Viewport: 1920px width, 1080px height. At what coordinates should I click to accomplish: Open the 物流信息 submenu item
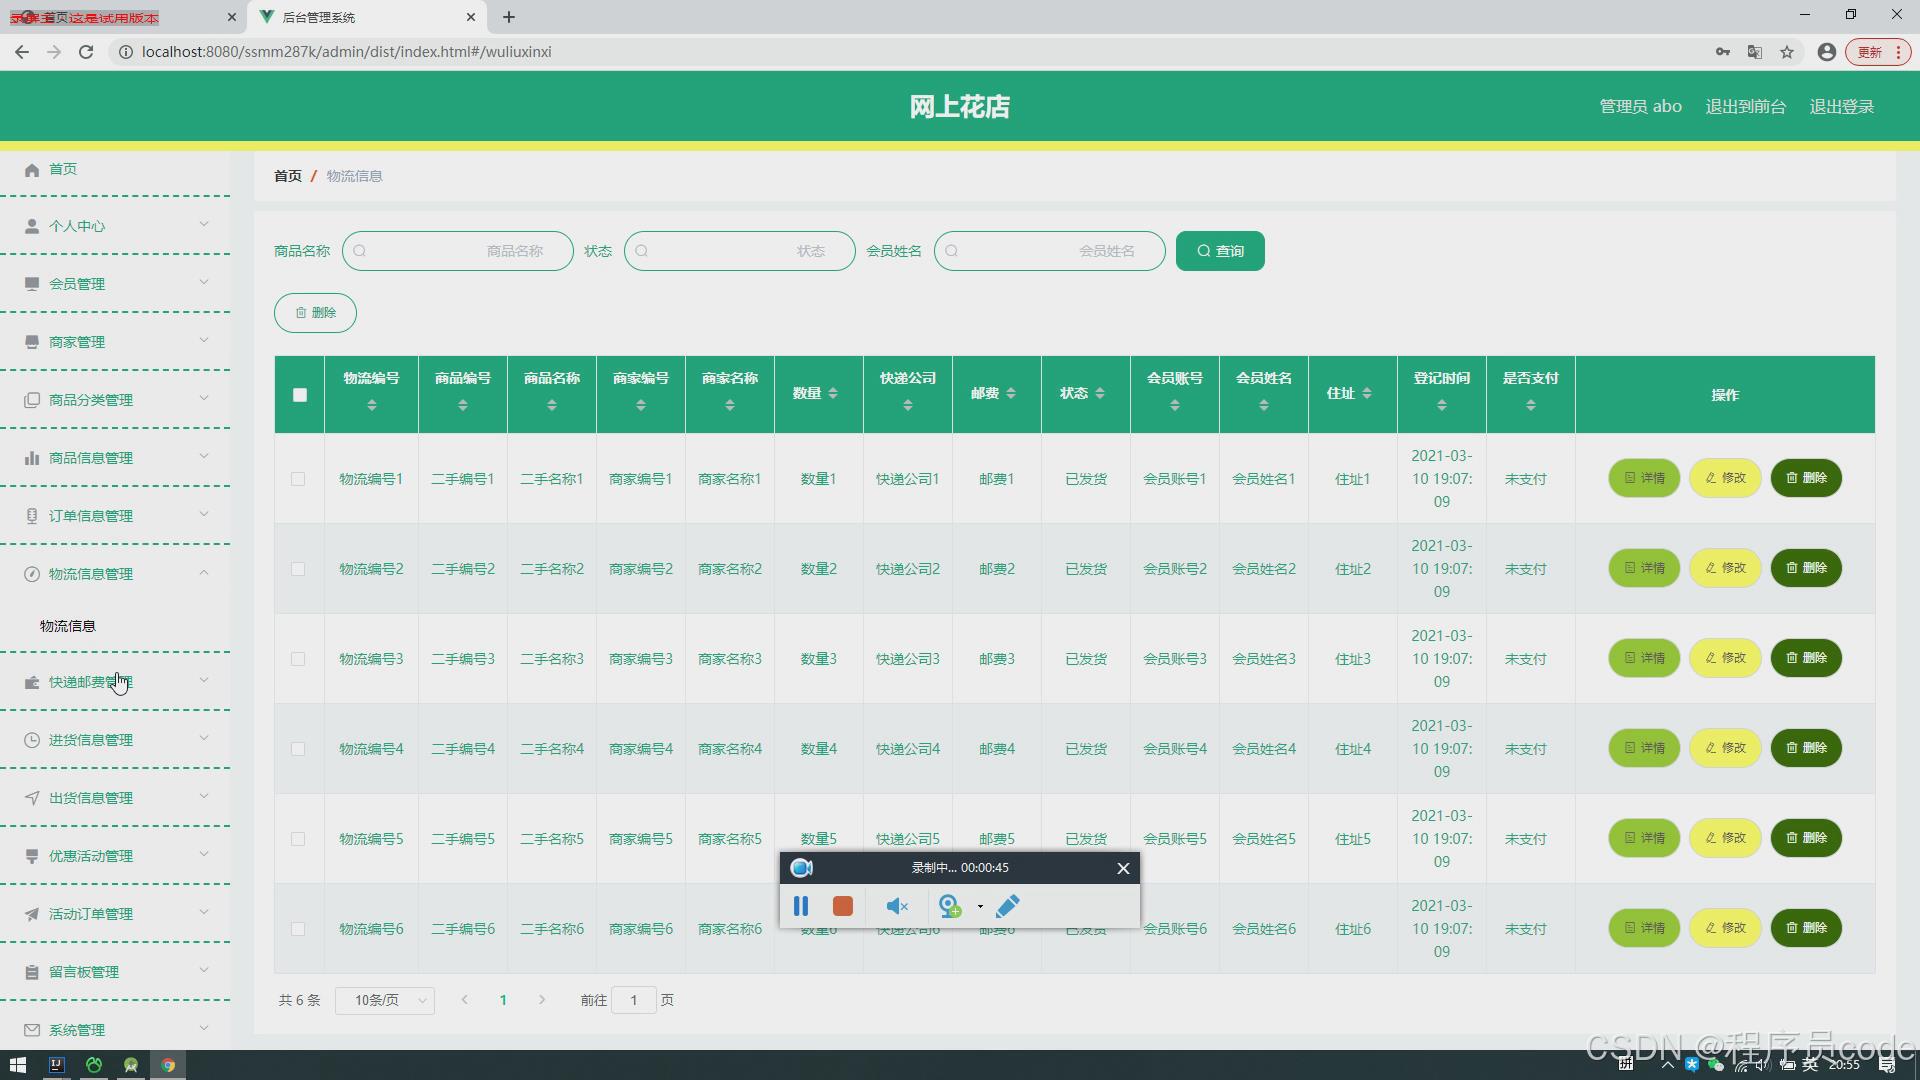click(x=68, y=626)
